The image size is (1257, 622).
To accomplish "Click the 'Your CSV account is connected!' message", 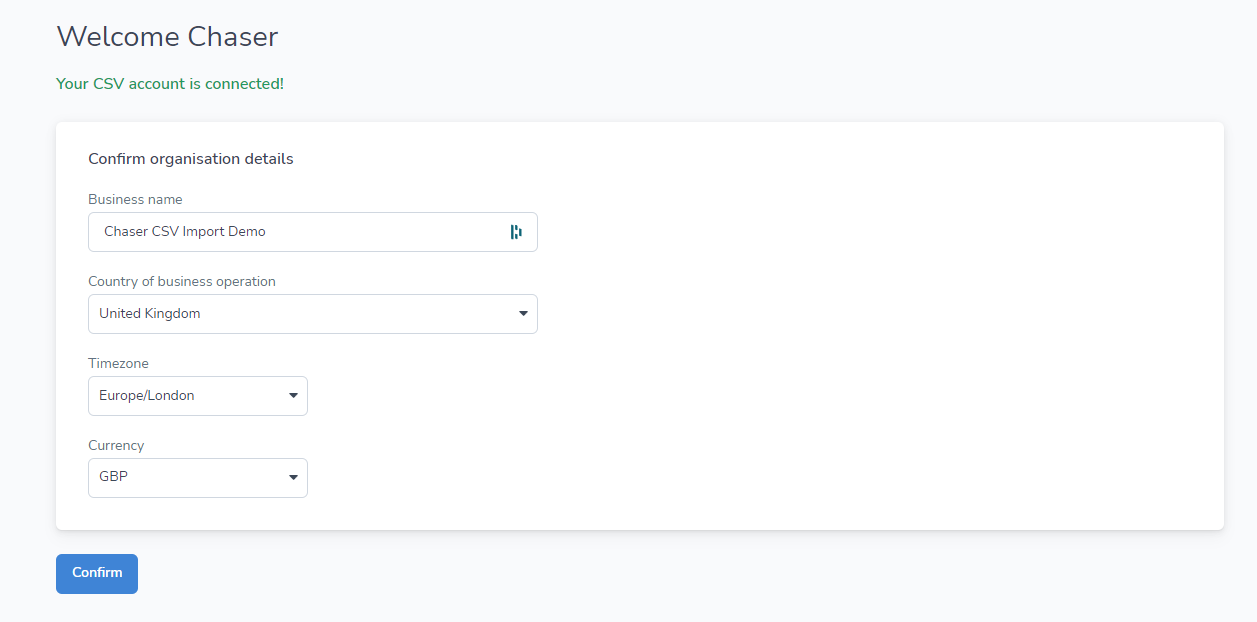I will point(170,84).
